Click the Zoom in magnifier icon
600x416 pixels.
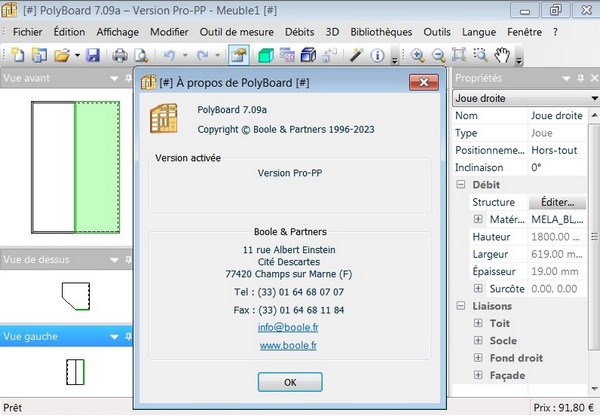tap(417, 55)
